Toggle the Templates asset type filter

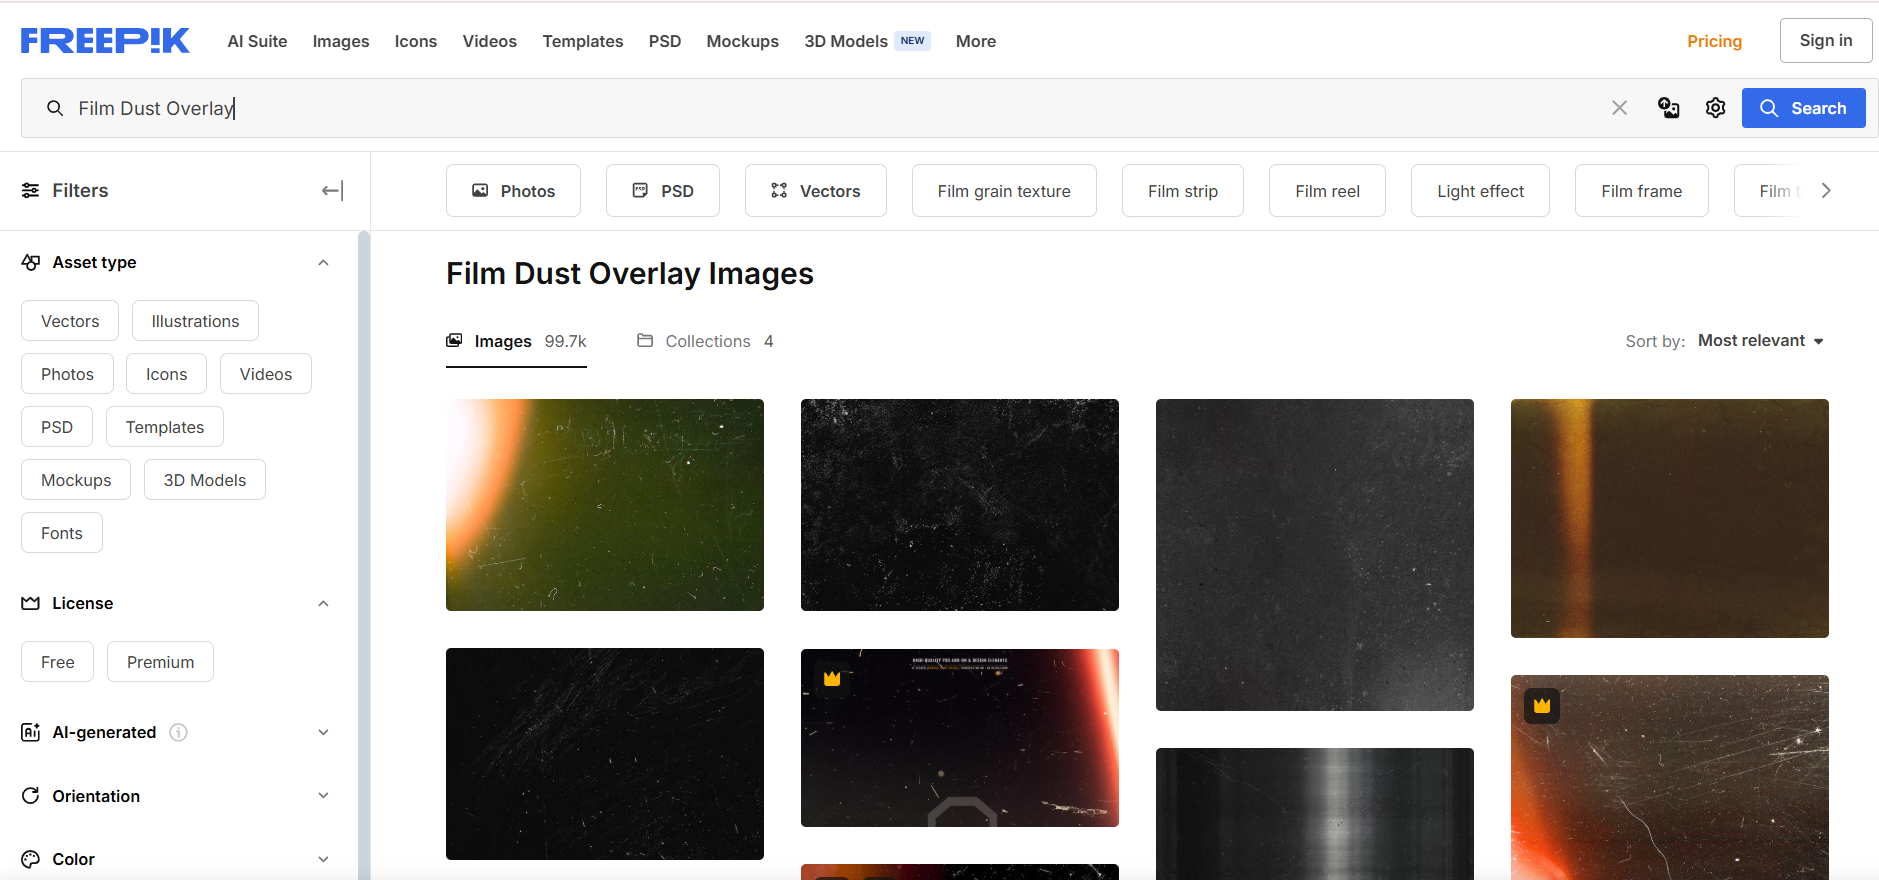click(x=165, y=427)
